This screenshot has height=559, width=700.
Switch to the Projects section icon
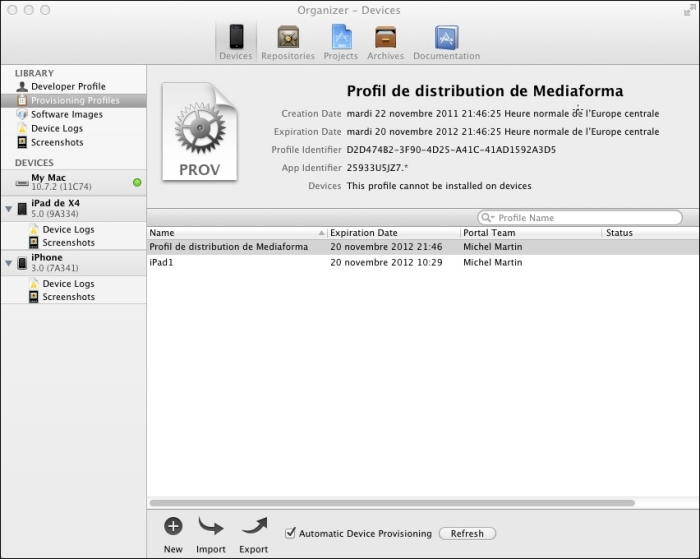click(x=341, y=38)
